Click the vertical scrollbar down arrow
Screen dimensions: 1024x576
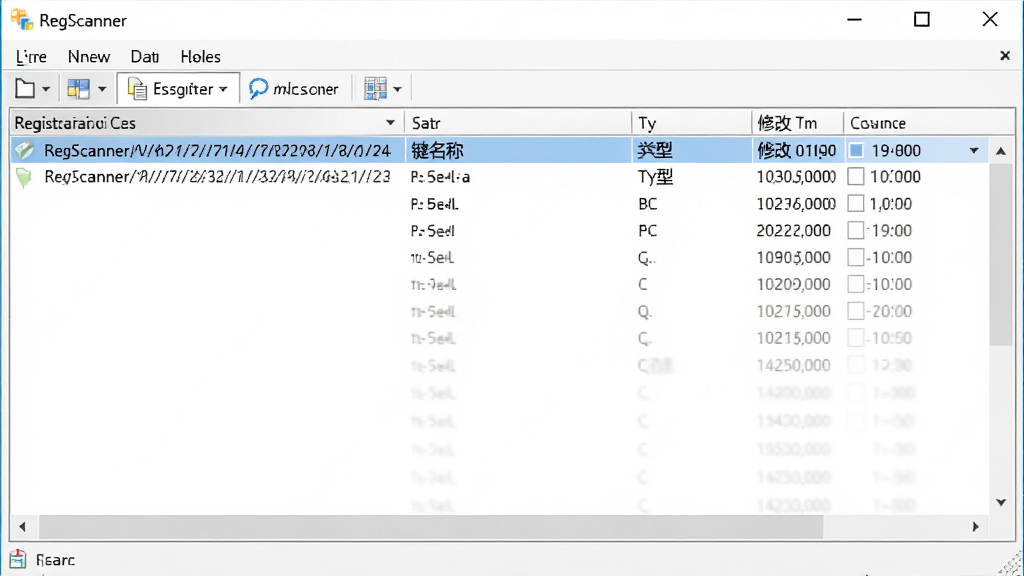(x=1001, y=502)
